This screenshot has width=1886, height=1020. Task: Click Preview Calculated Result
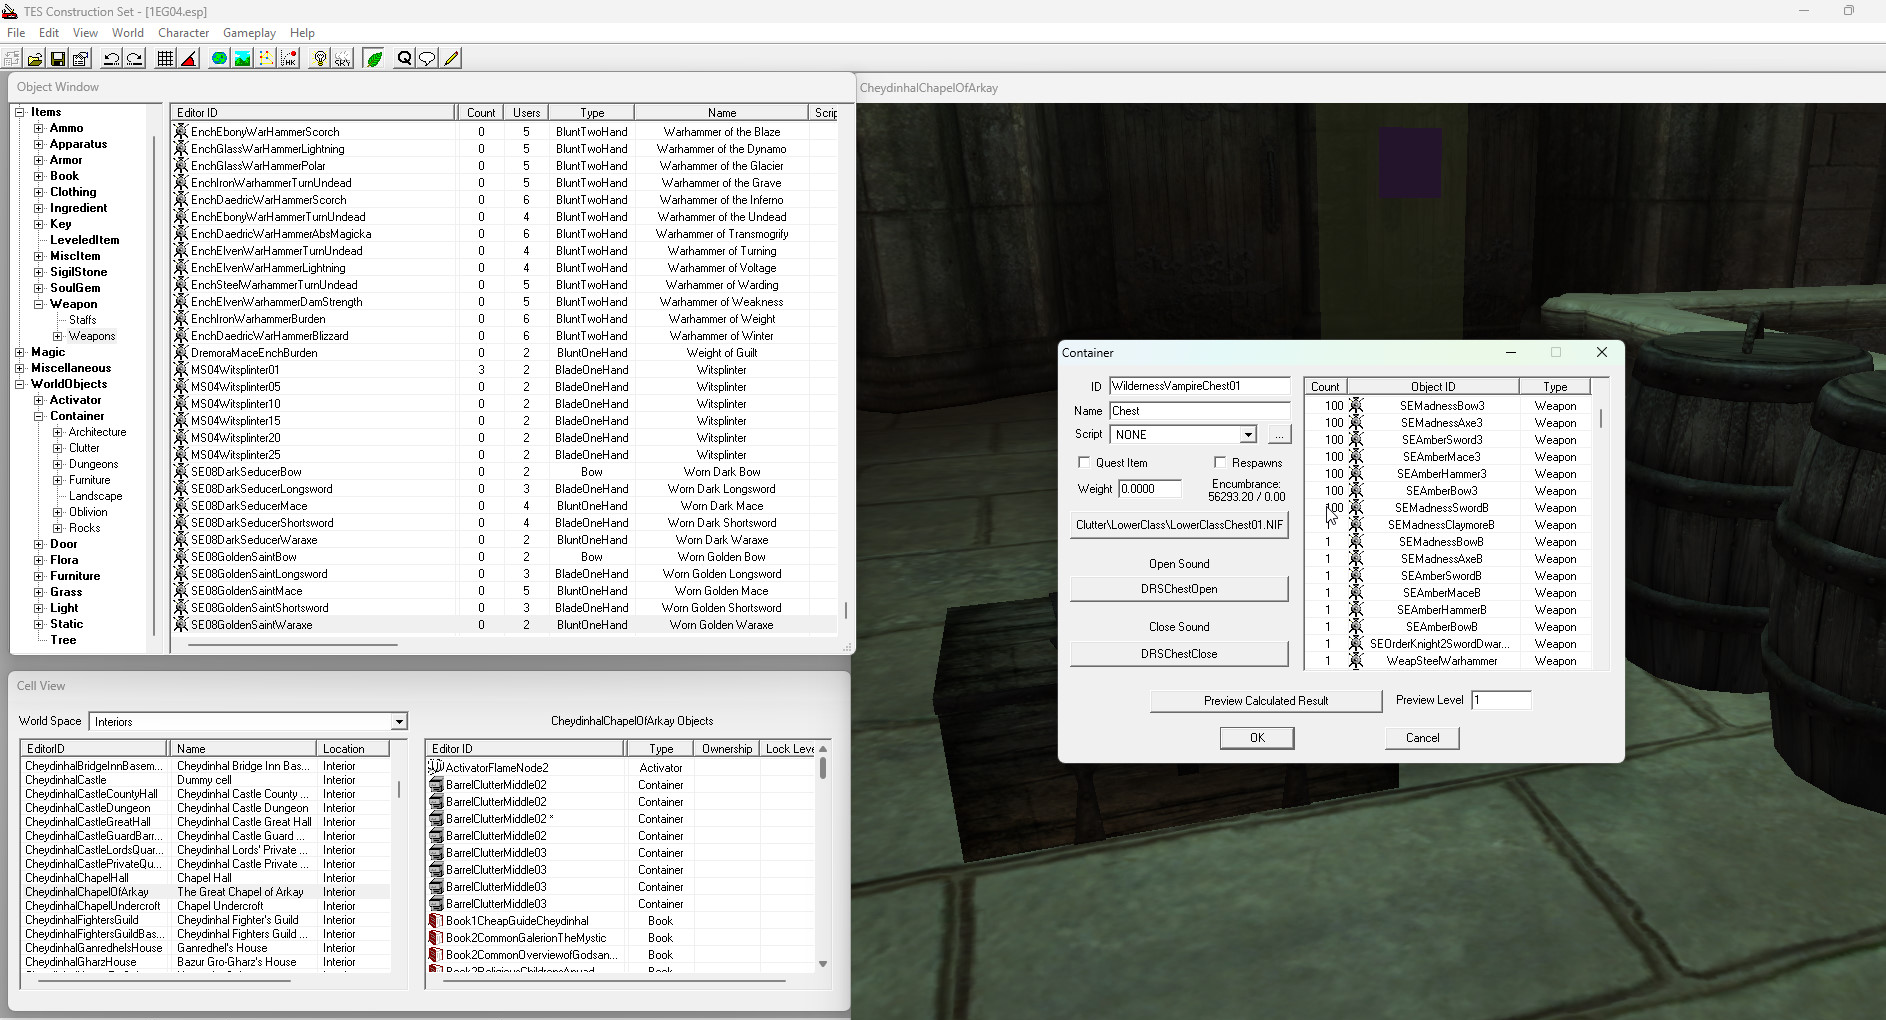[1266, 701]
